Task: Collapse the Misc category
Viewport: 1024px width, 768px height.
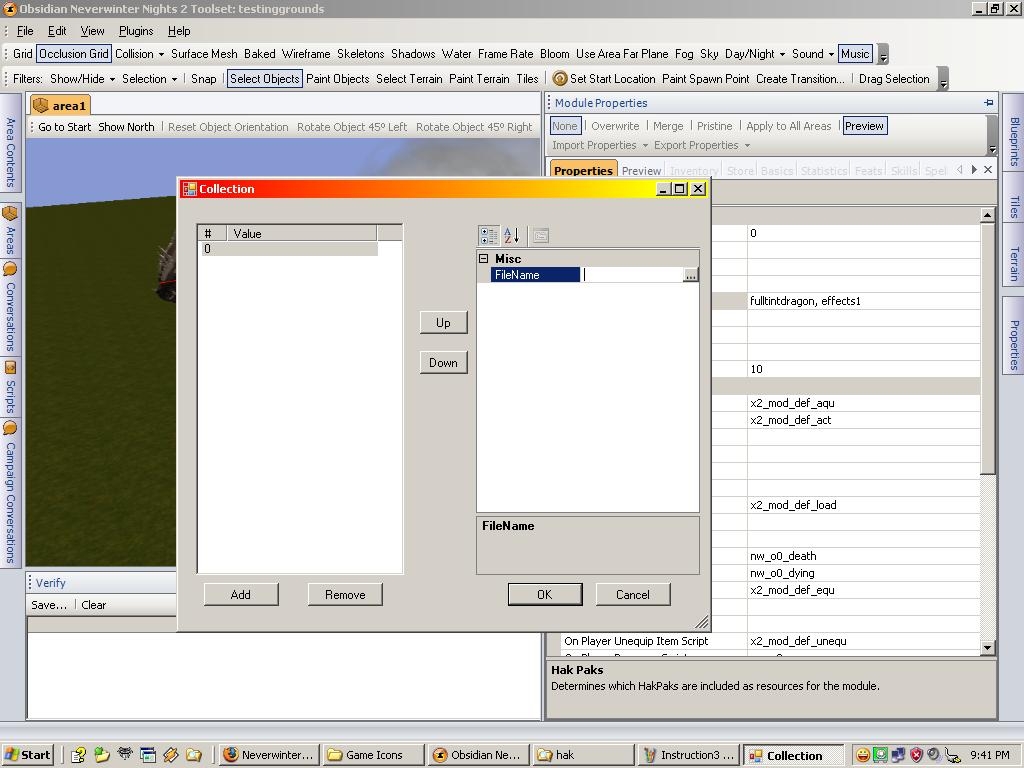Action: 484,259
